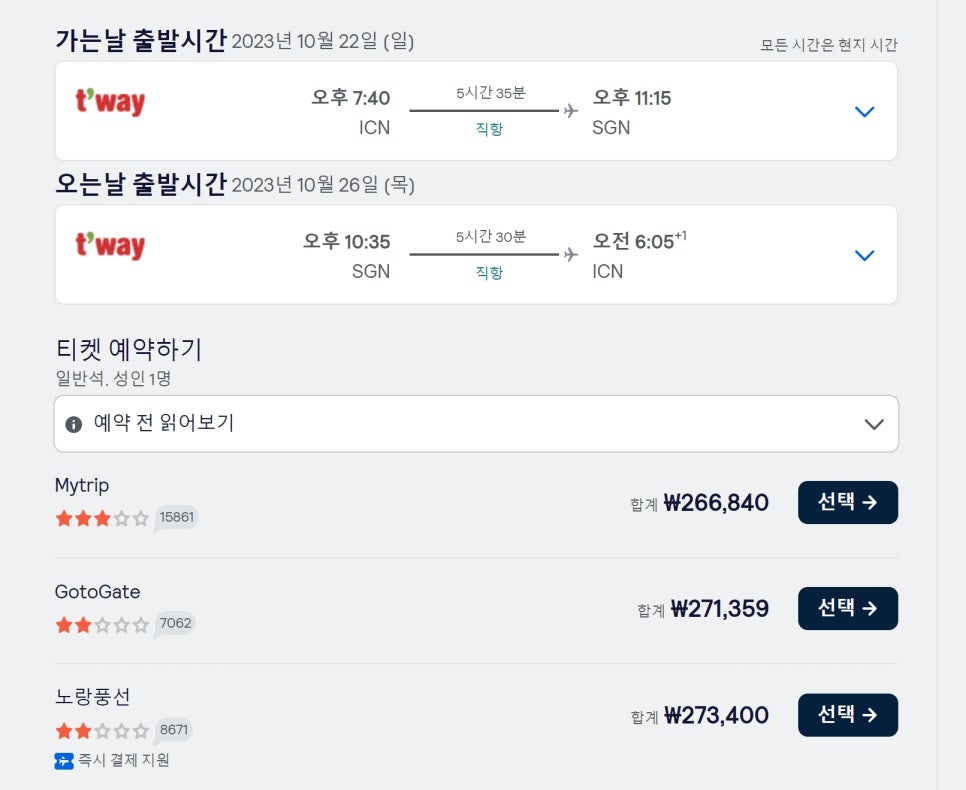Click the t'way logo on outbound flight
The image size is (966, 790).
pos(110,102)
